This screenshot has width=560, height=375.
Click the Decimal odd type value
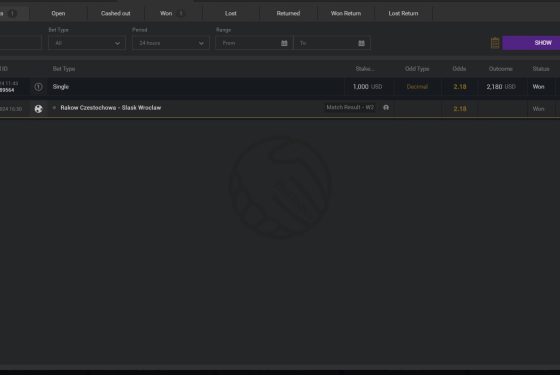click(x=417, y=87)
